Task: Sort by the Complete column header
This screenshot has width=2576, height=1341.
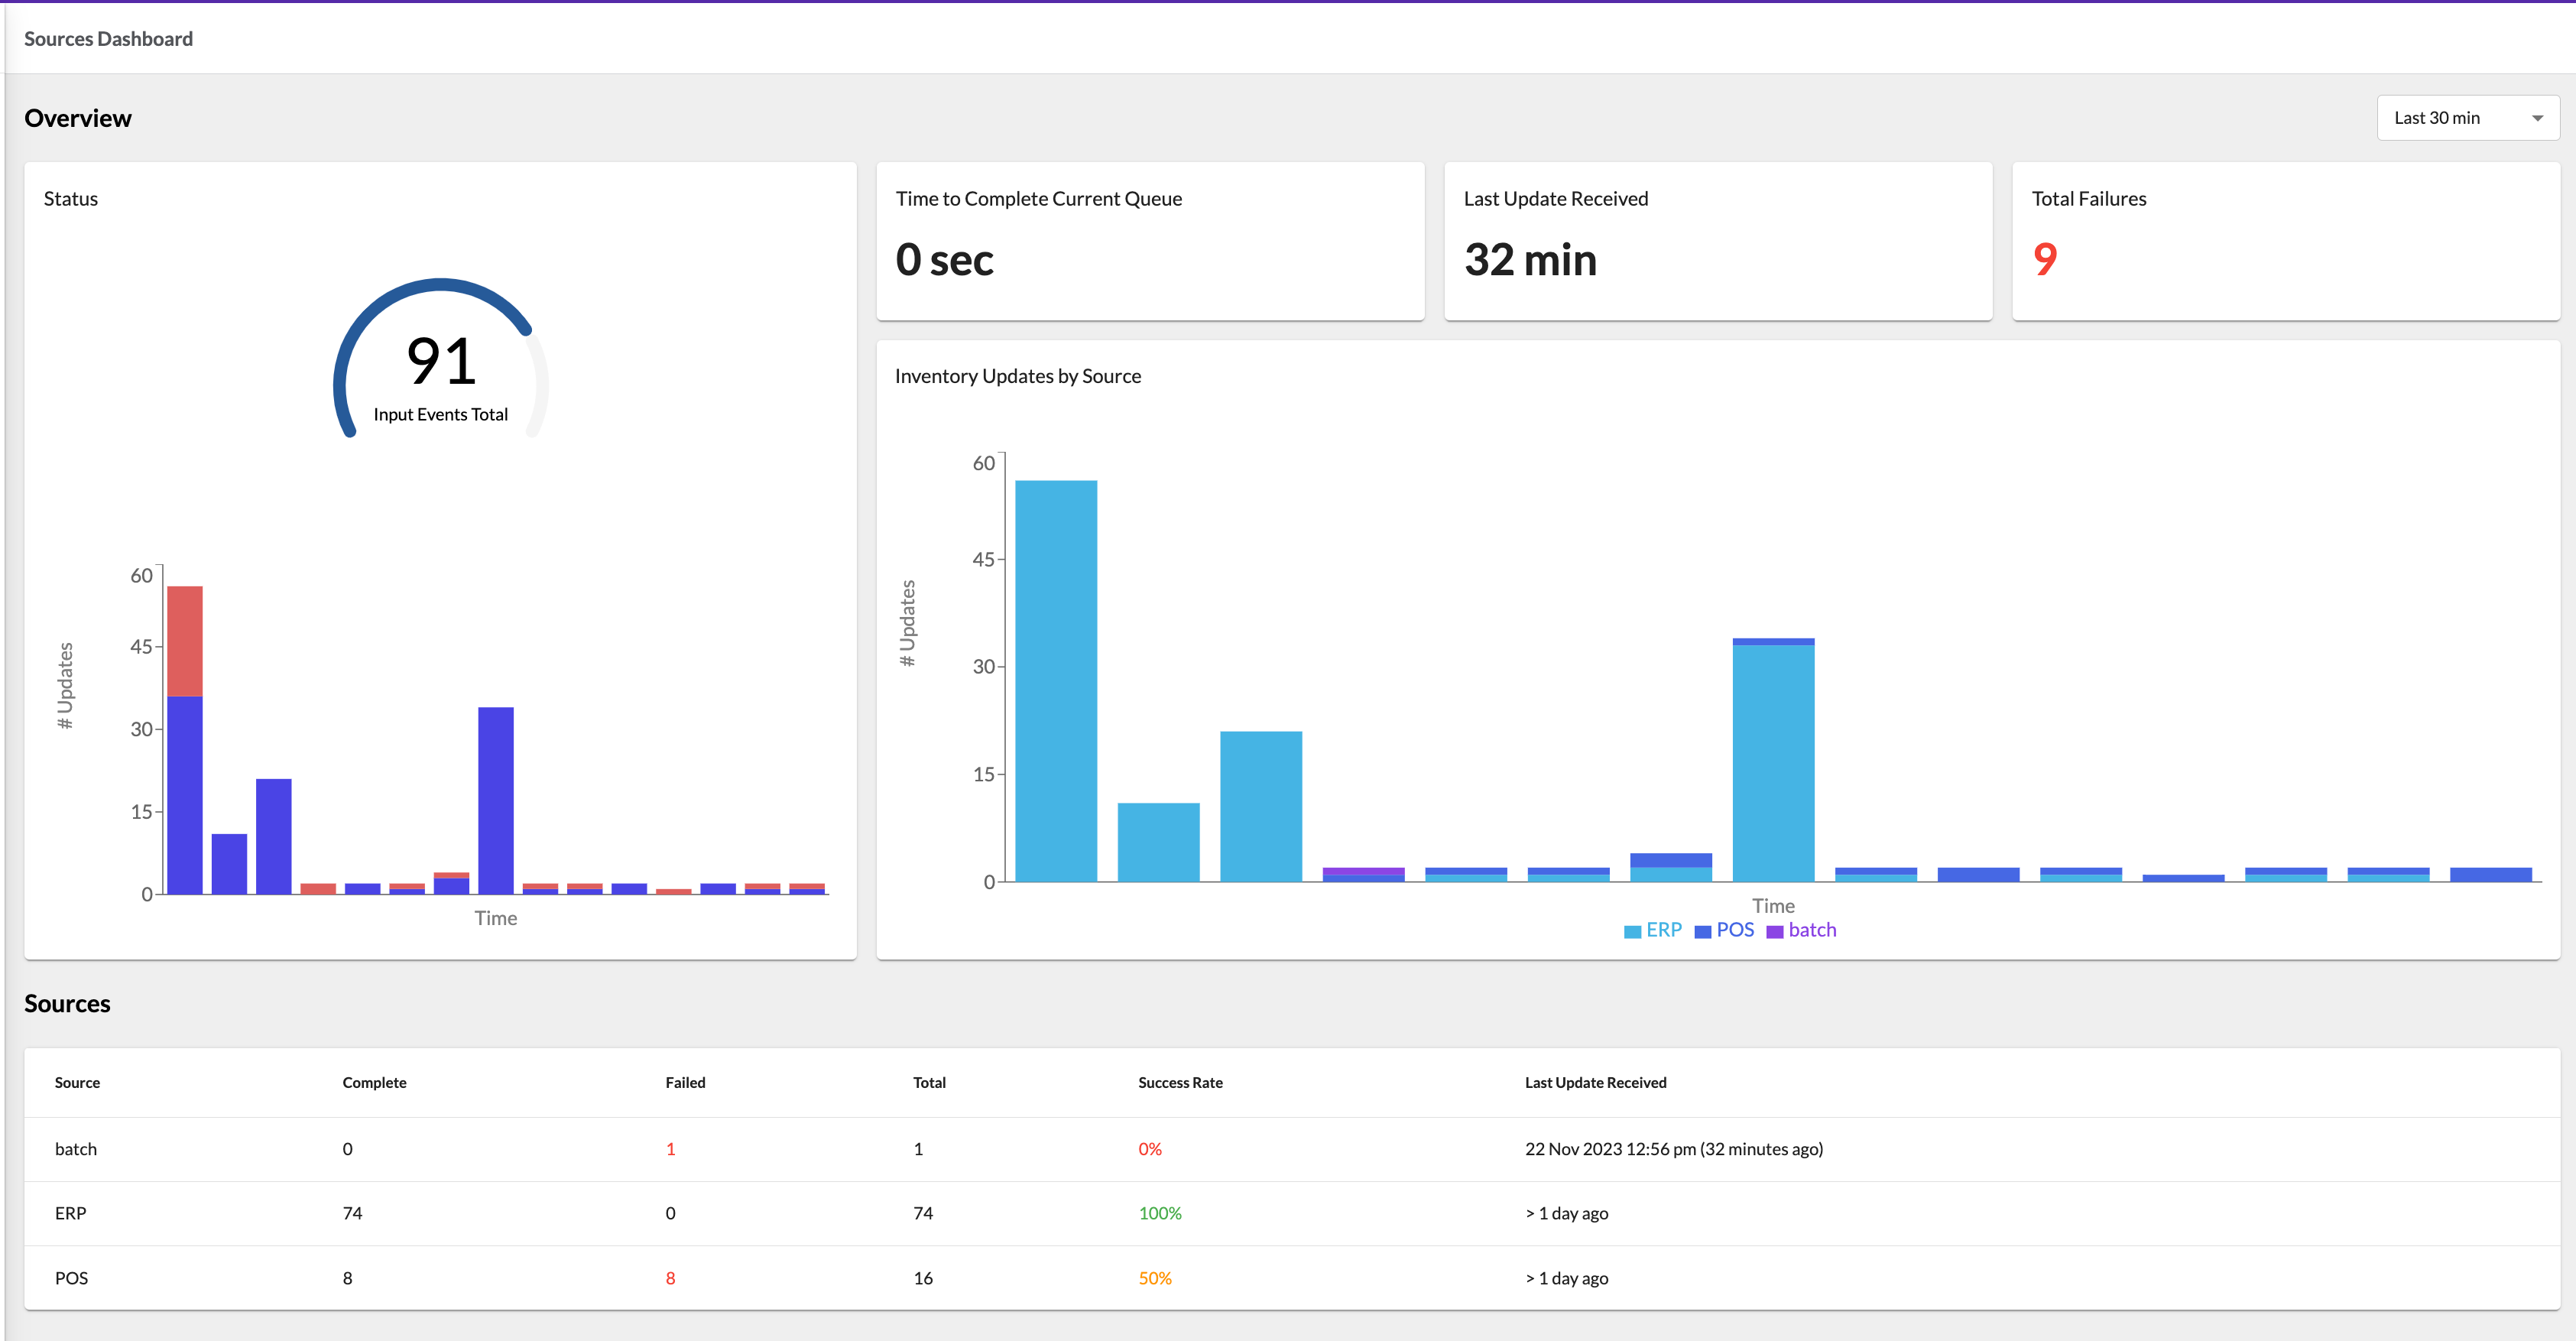Action: point(374,1082)
